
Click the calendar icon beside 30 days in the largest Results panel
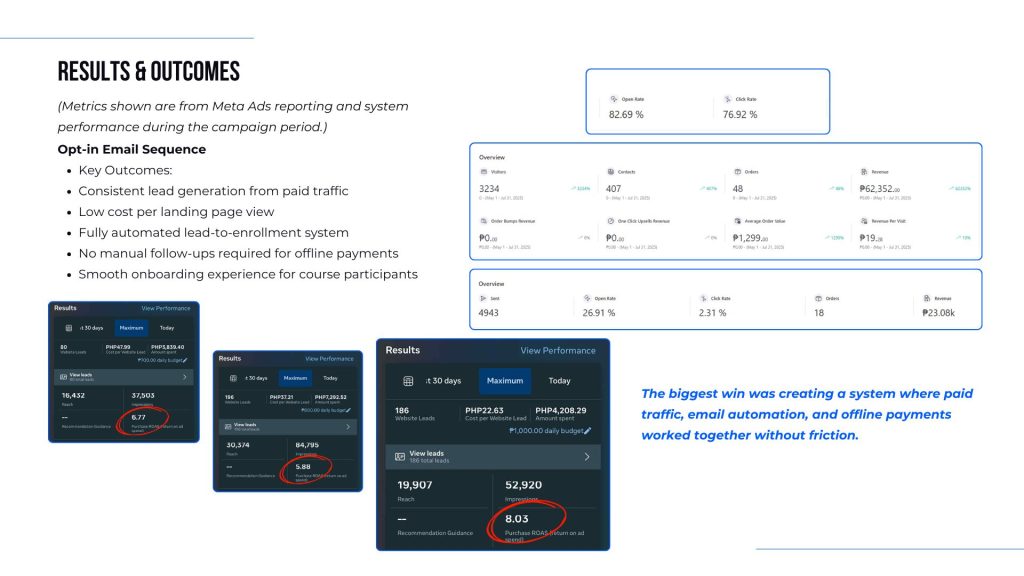(x=409, y=381)
